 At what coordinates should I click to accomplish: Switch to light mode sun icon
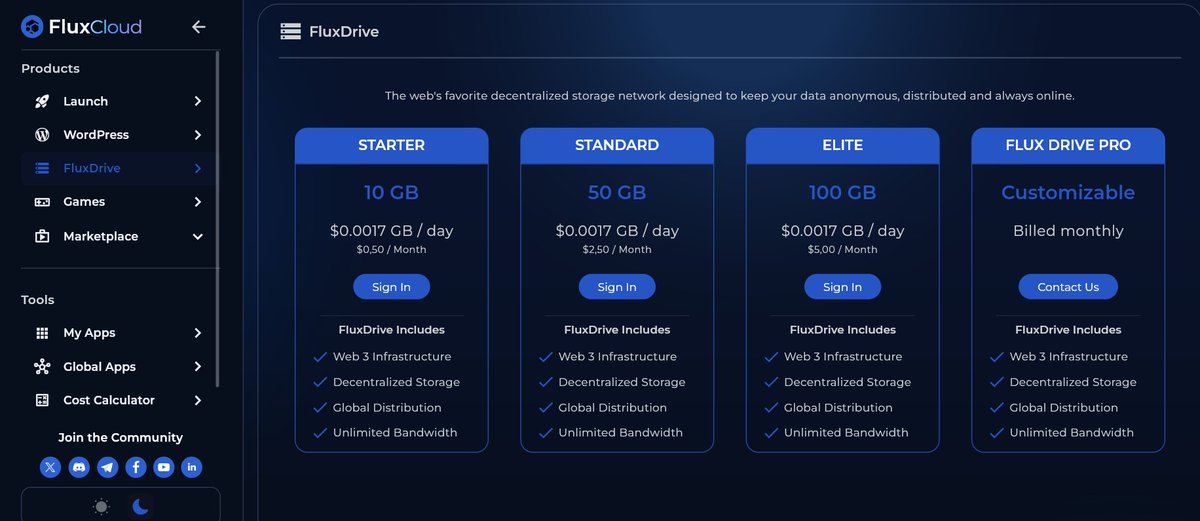(101, 507)
